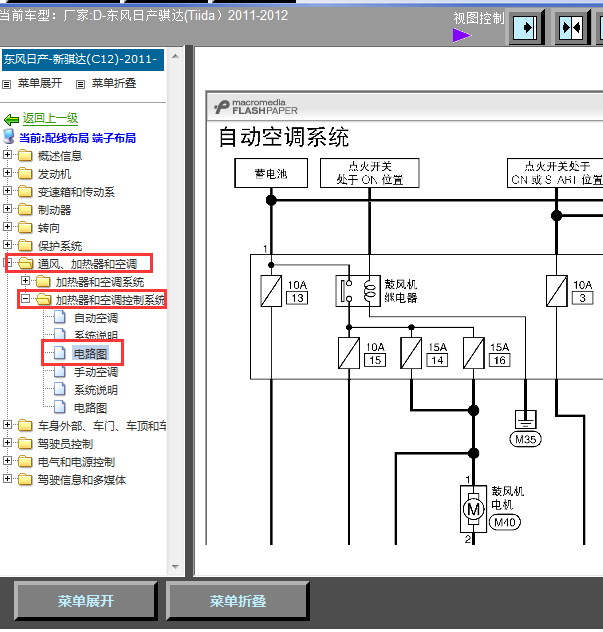Expand the 驾驶信息和多媒体 tree node
Screen dimensions: 603x632
pyautogui.click(x=7, y=478)
